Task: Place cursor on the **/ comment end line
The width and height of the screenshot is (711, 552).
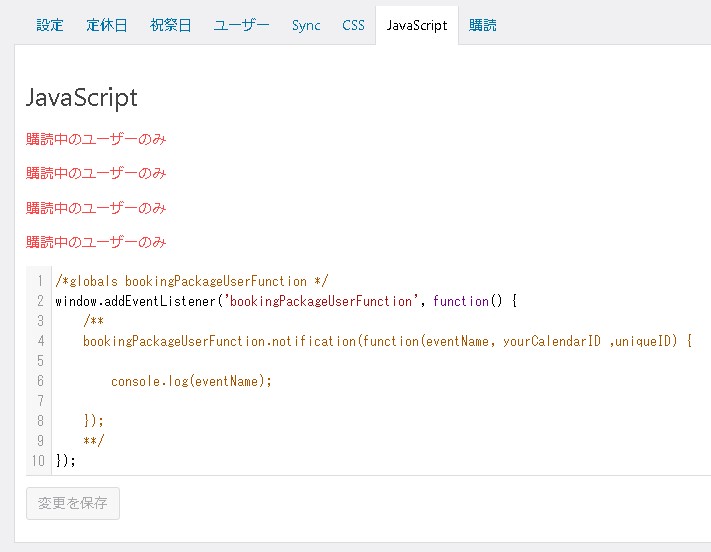Action: click(x=94, y=441)
